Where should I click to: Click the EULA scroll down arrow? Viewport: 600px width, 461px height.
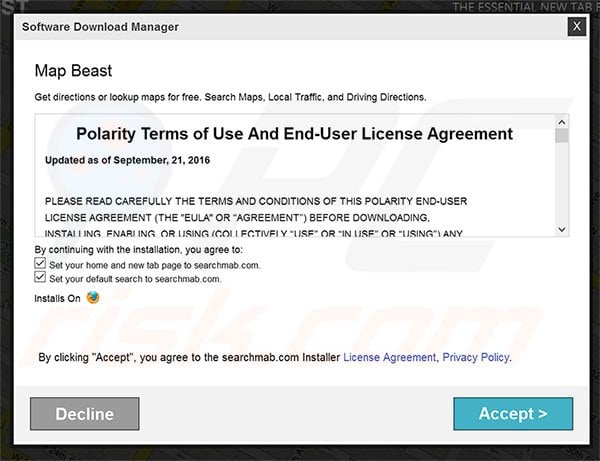click(562, 230)
